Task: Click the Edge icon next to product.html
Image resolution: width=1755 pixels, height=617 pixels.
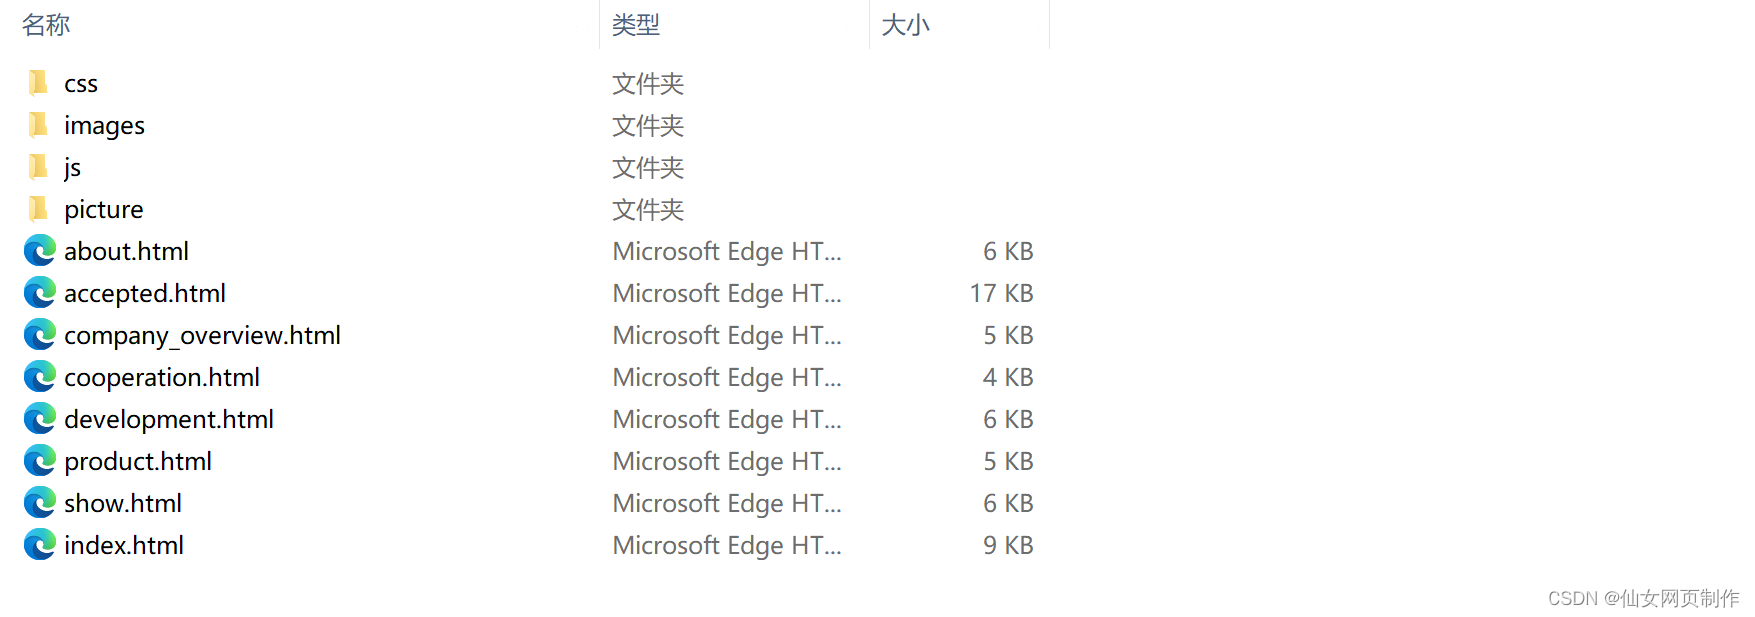Action: pos(38,461)
